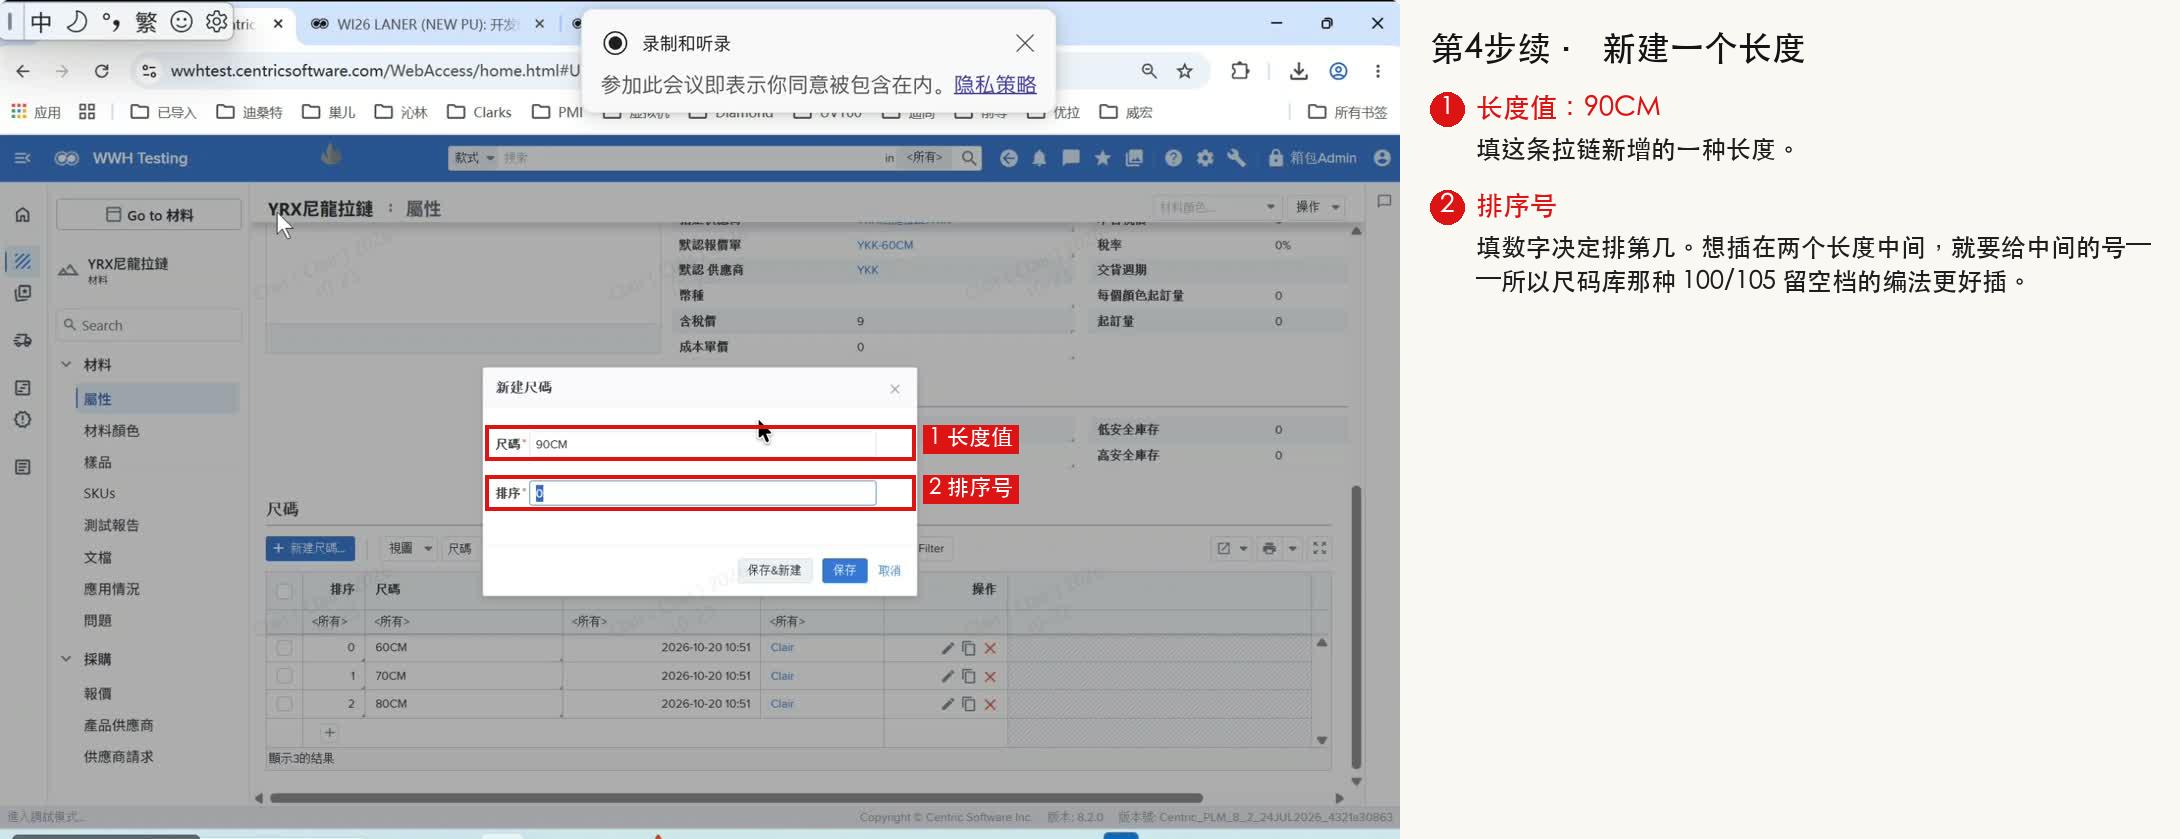Check the 80CM row checkbox
Image resolution: width=2180 pixels, height=839 pixels.
284,704
